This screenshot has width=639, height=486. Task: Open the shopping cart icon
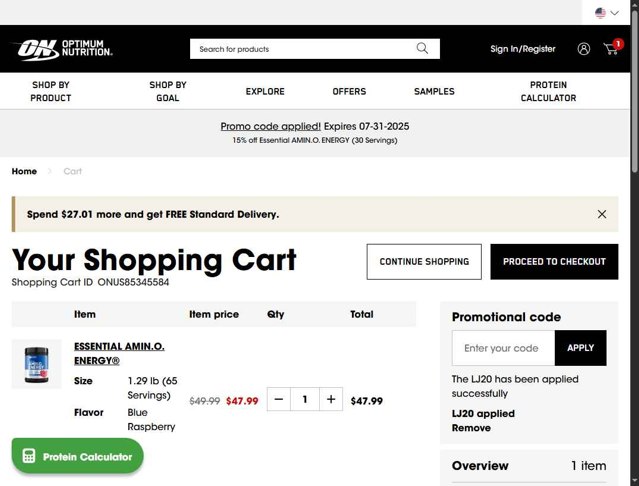pyautogui.click(x=611, y=48)
